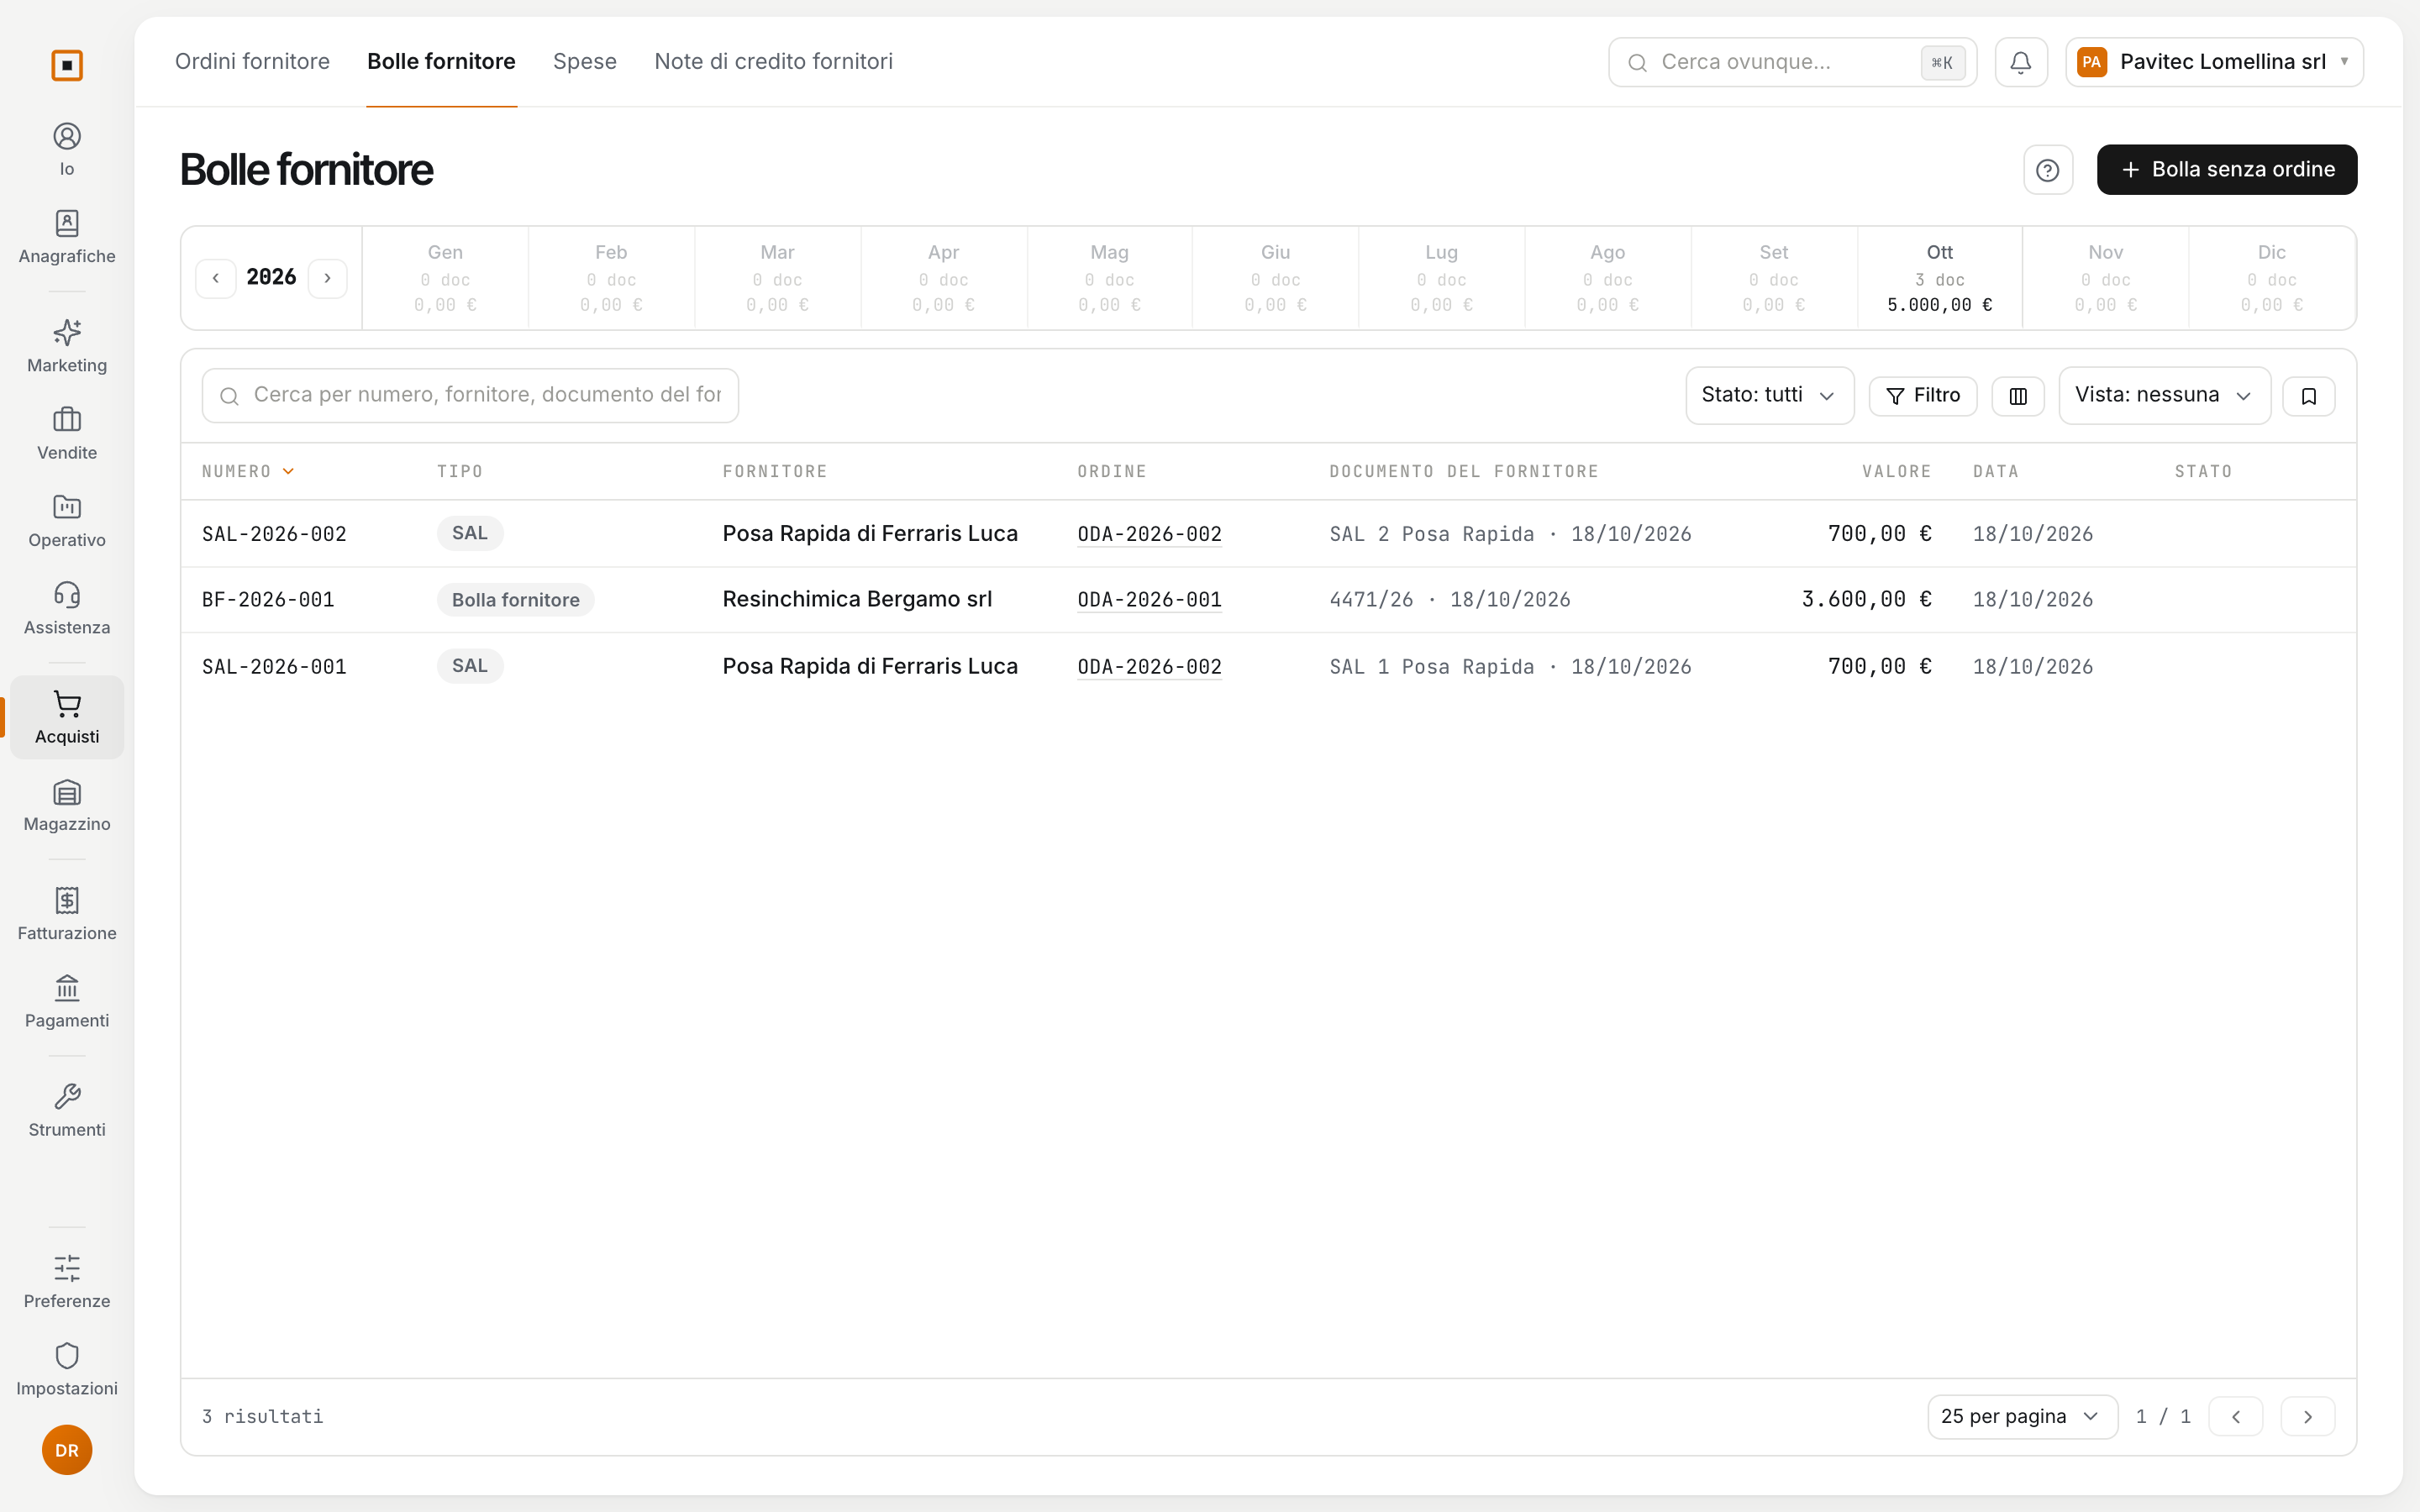The width and height of the screenshot is (2420, 1512).
Task: Go to previous results page arrow
Action: click(x=2236, y=1416)
